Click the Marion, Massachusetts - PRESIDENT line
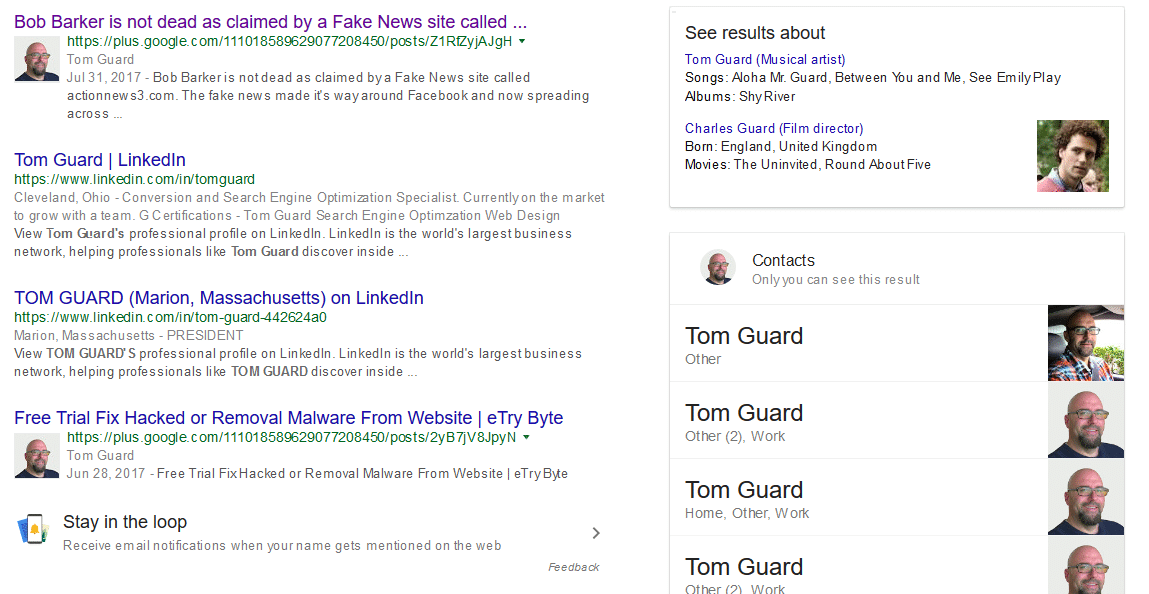Viewport: 1149px width, 594px height. click(x=128, y=335)
